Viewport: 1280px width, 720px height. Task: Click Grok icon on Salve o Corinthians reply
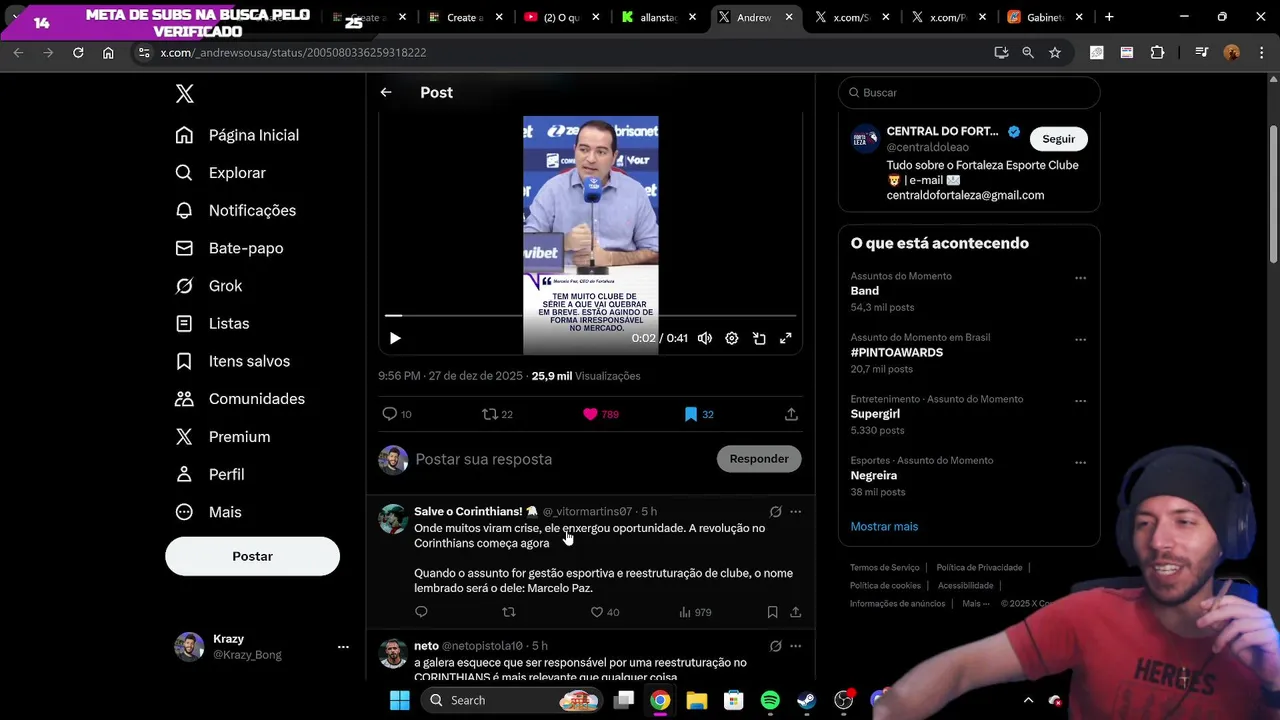tap(775, 511)
